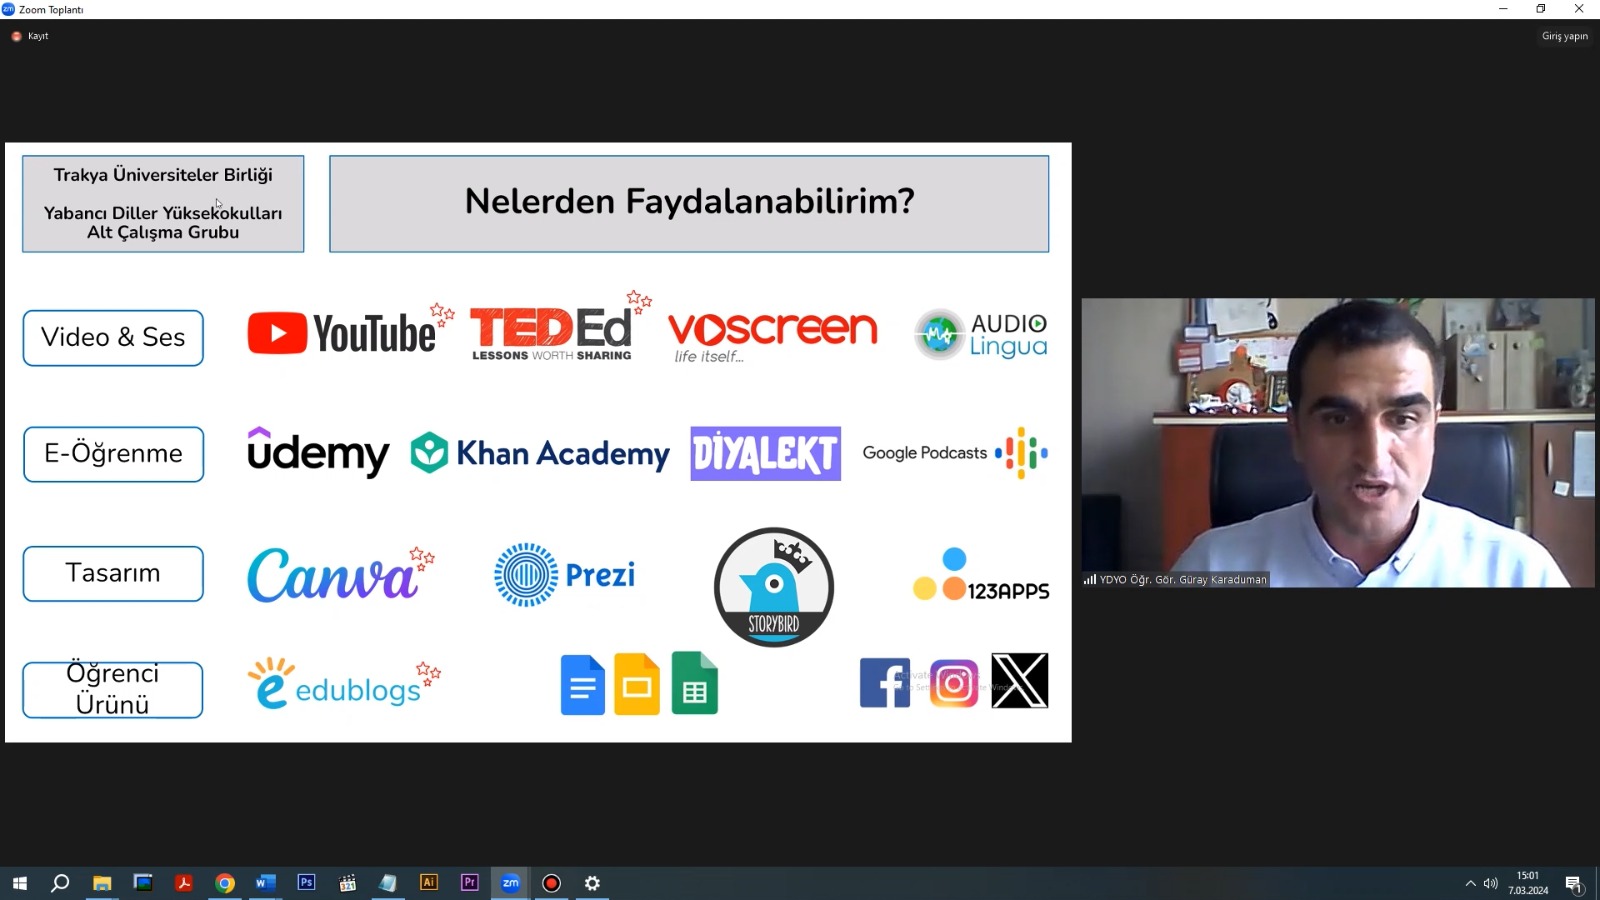This screenshot has height=900, width=1600.
Task: Click the Khan Academy logo
Action: click(x=540, y=453)
